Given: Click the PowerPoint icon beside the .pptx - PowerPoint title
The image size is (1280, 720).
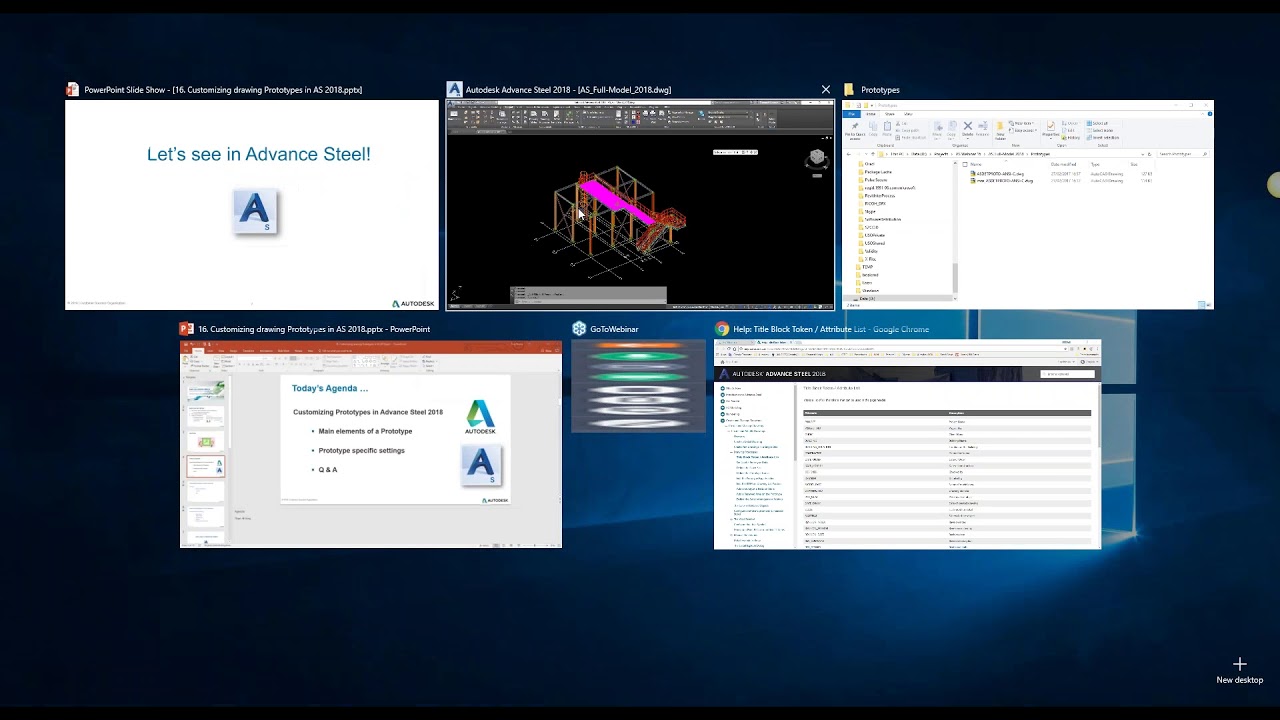Looking at the screenshot, I should tap(186, 329).
